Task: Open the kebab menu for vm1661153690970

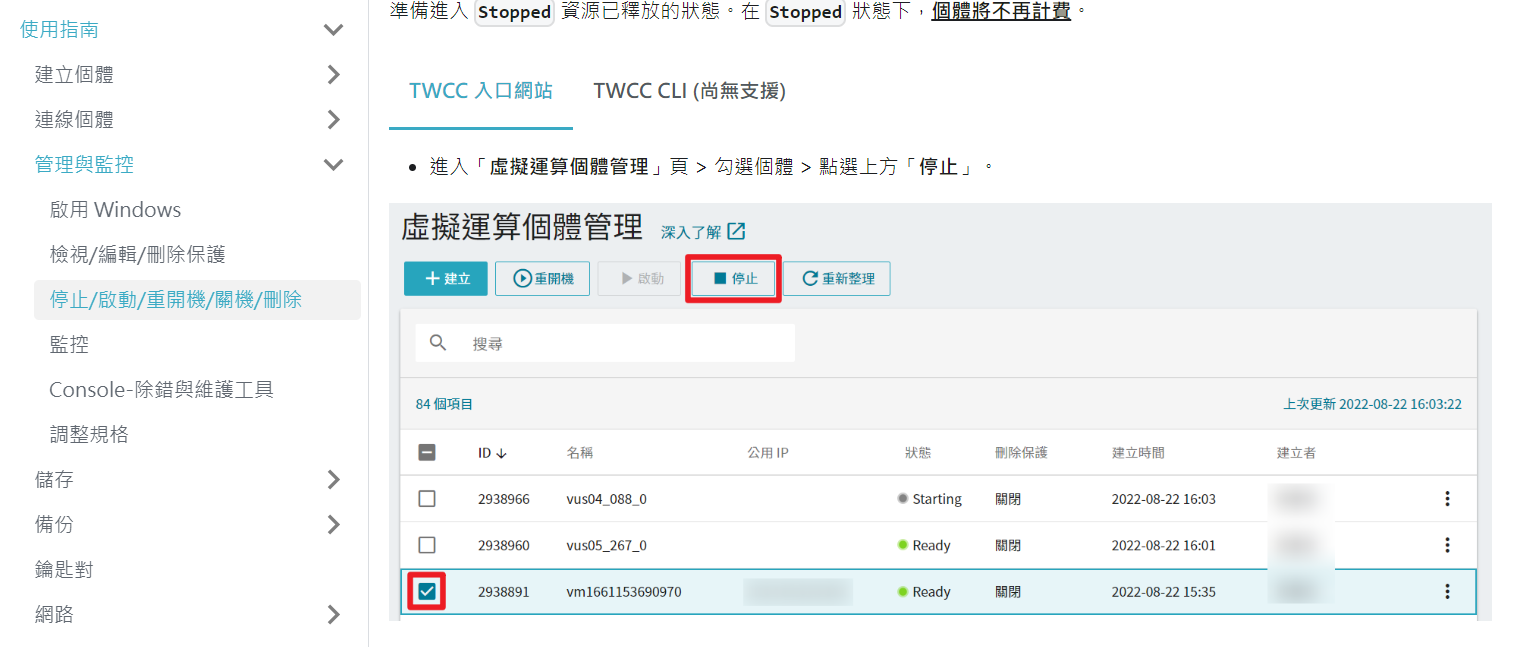Action: (1447, 591)
